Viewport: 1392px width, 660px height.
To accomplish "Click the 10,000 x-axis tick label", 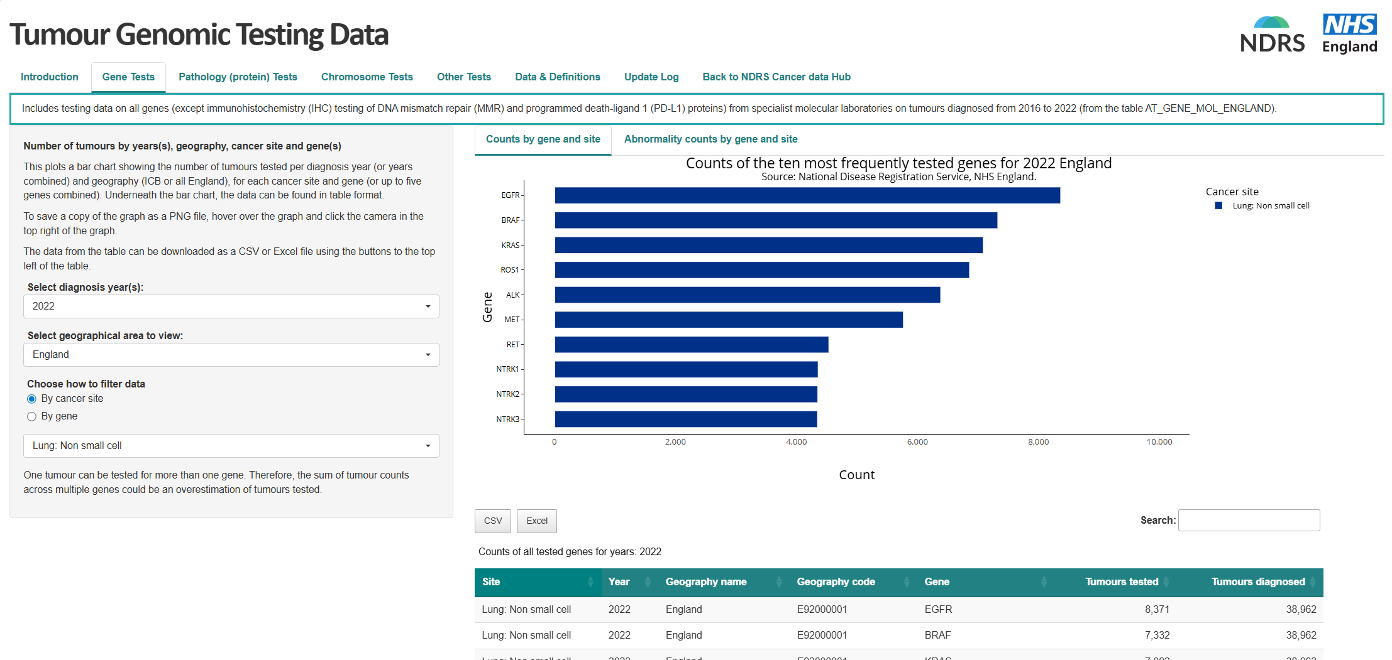I will [x=1160, y=442].
